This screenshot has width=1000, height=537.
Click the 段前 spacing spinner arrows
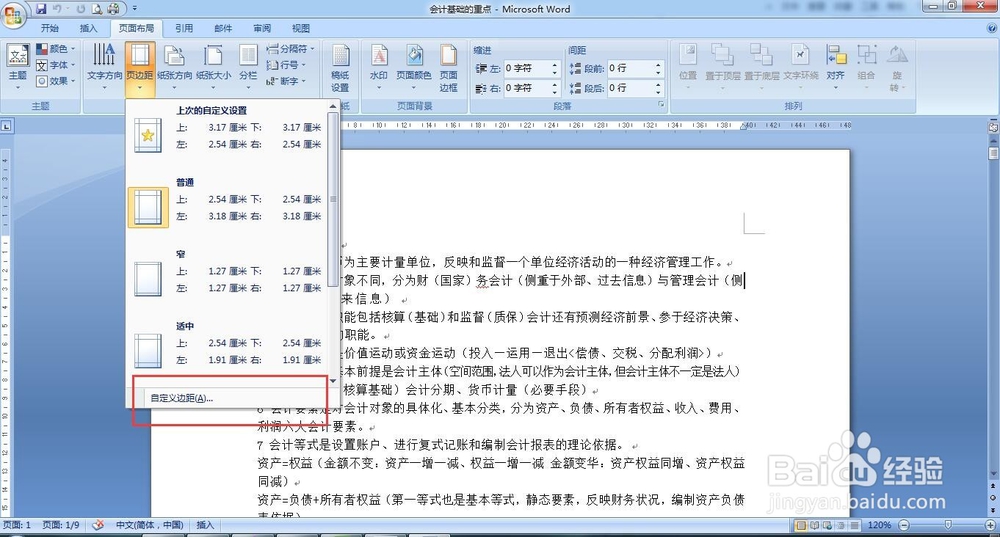pyautogui.click(x=659, y=68)
